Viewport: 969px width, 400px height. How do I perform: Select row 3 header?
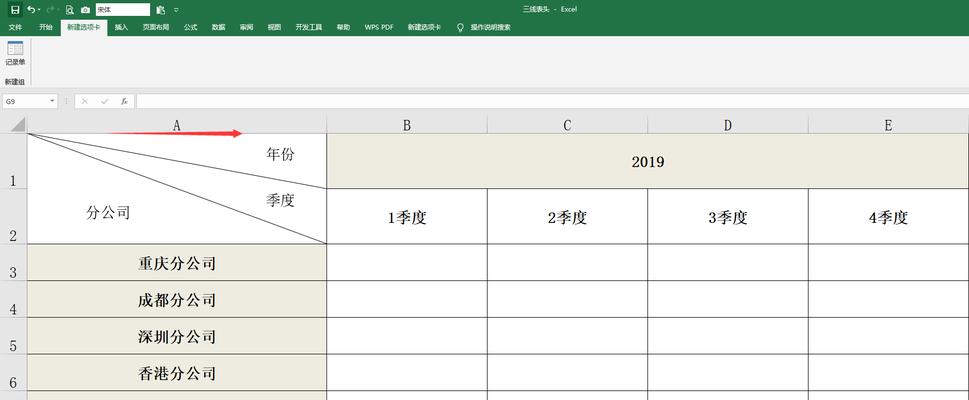pos(14,262)
